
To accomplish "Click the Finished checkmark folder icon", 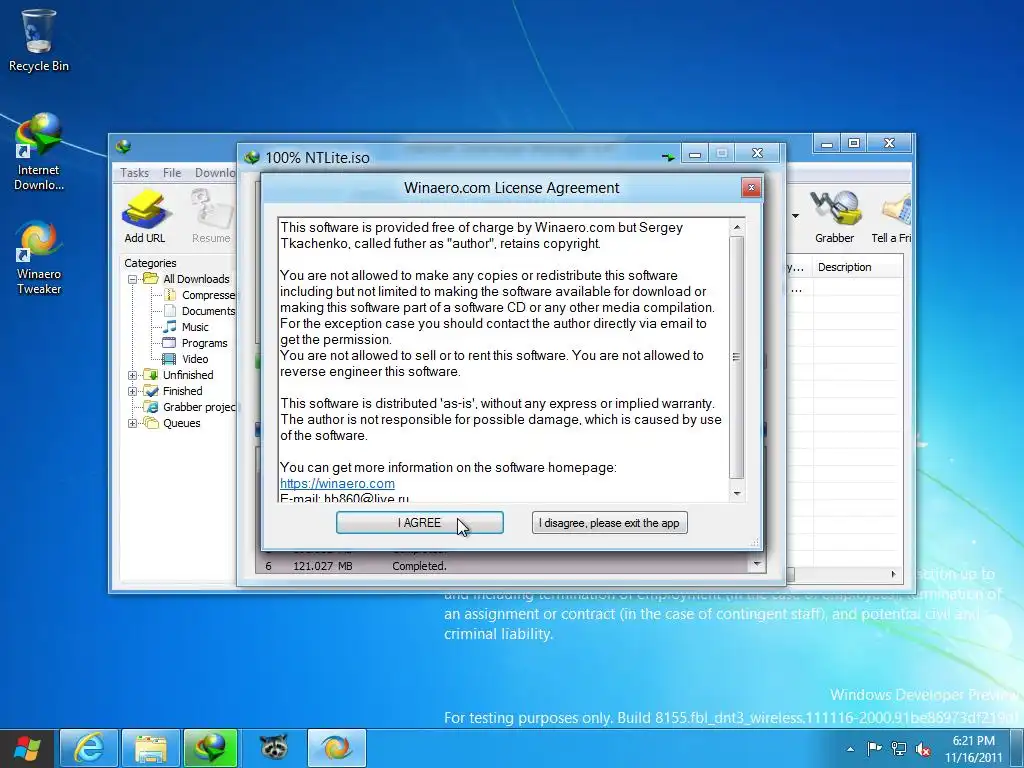I will (151, 391).
